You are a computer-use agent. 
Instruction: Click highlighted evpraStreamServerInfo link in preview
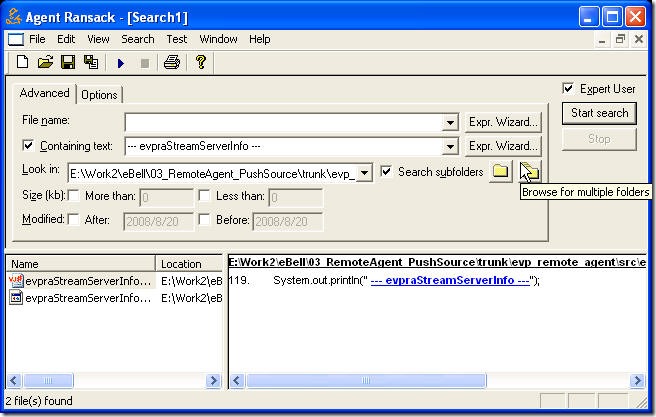pos(450,280)
